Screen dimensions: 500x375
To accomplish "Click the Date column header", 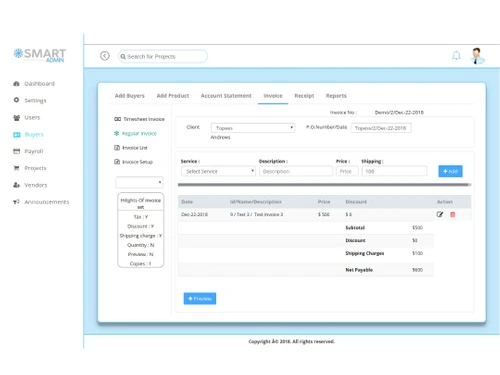I will click(187, 202).
